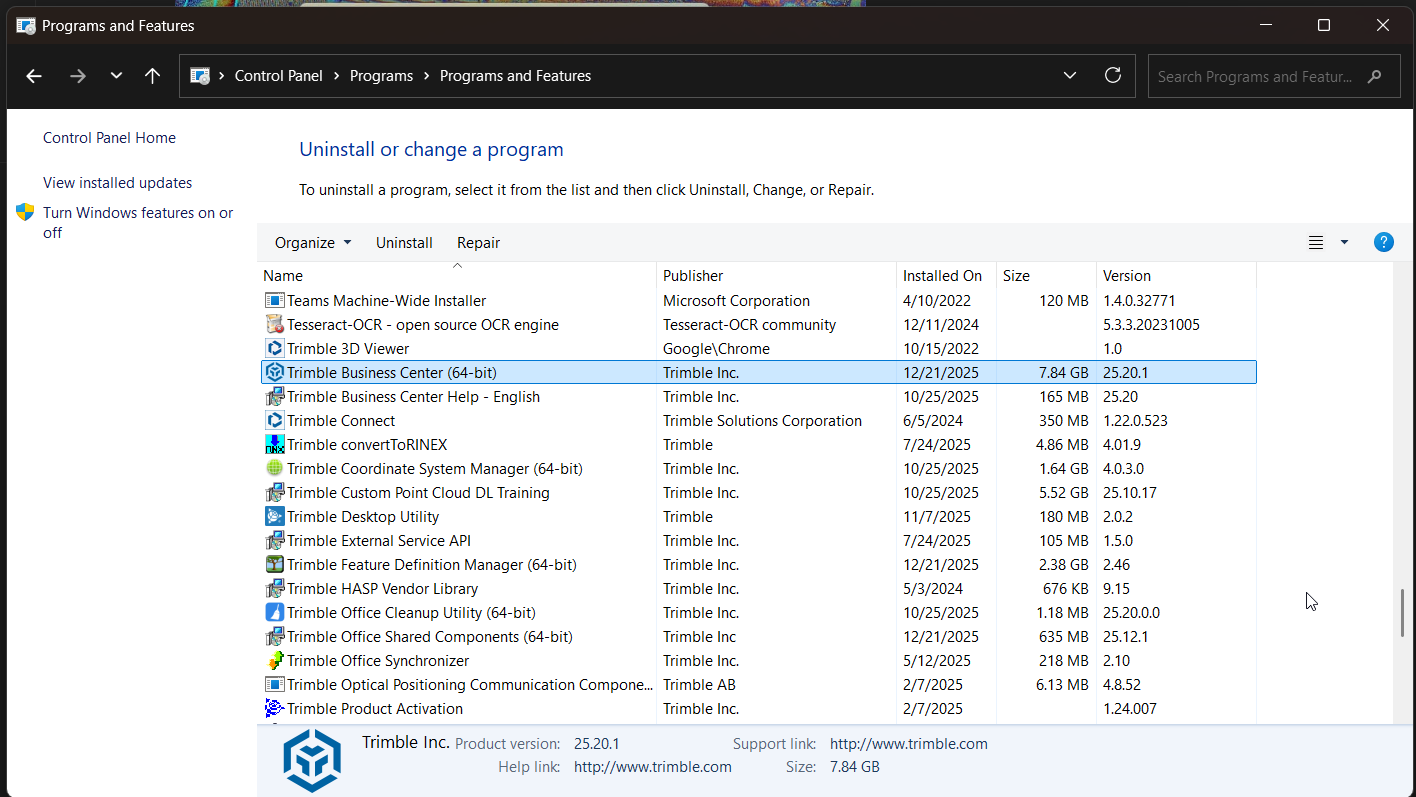Sort the list by Installed On column
This screenshot has height=797, width=1416.
942,276
